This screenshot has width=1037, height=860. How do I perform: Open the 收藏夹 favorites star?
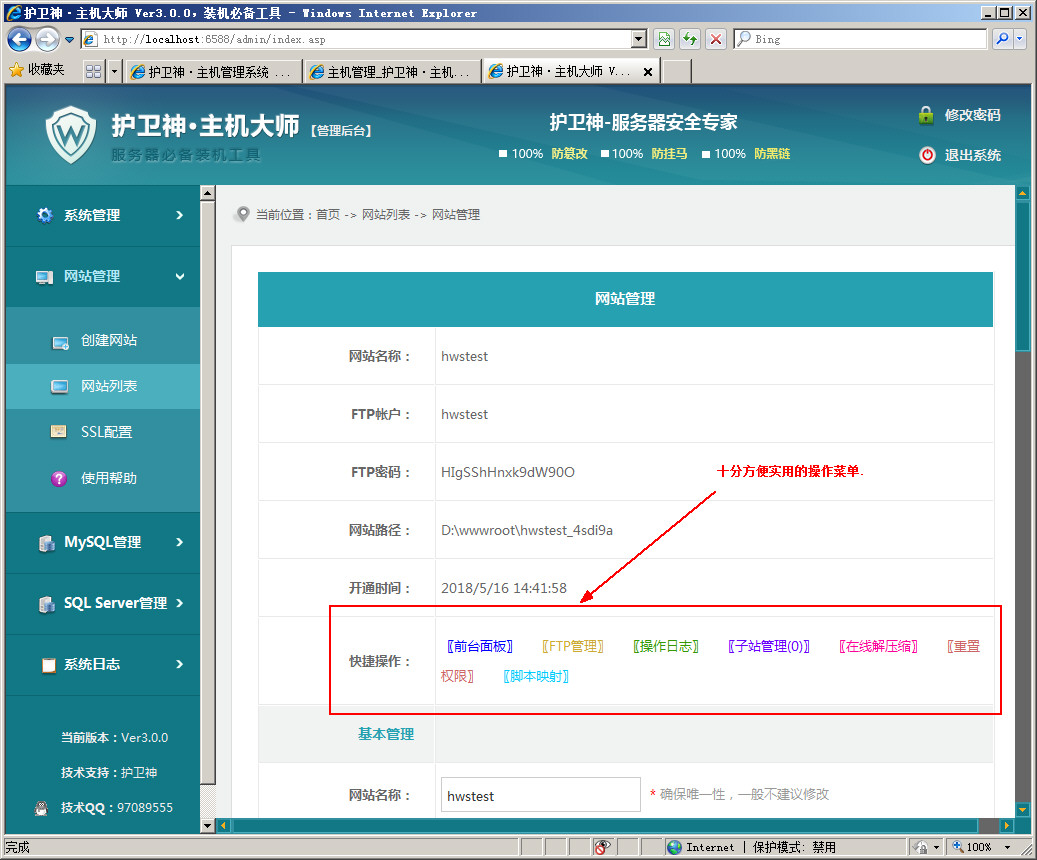tap(16, 70)
